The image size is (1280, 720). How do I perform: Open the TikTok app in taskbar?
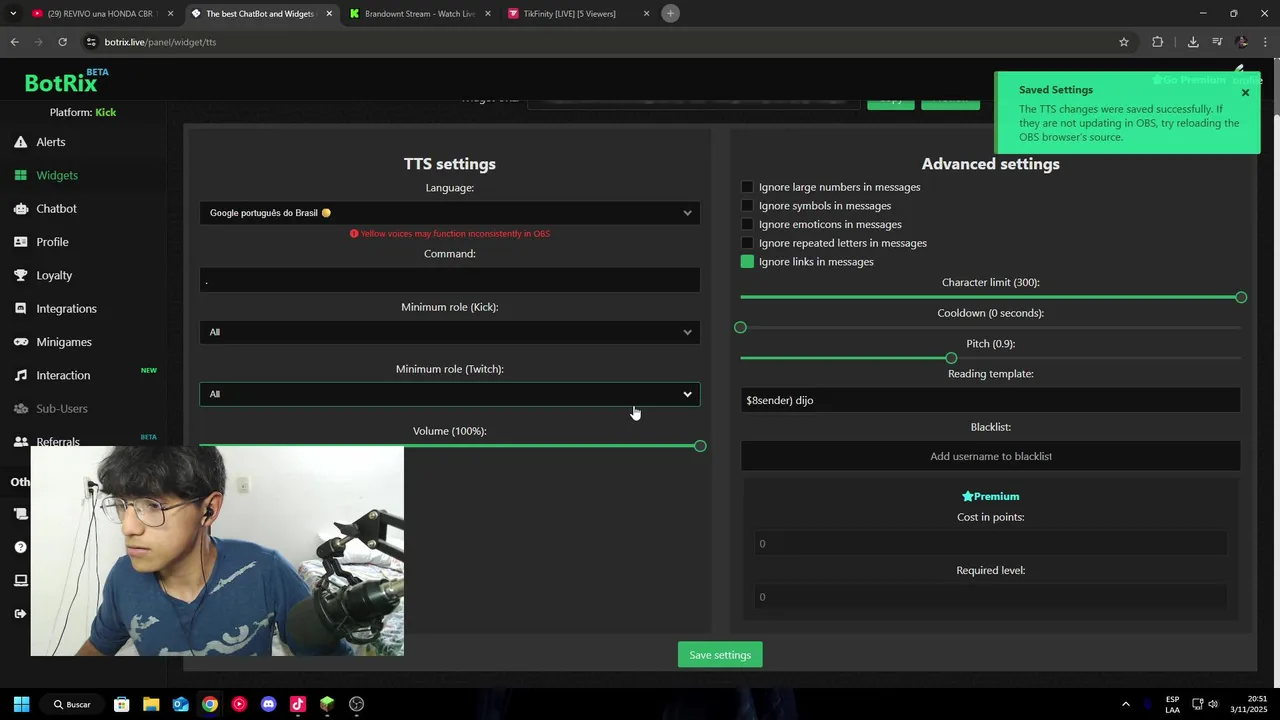coord(298,704)
